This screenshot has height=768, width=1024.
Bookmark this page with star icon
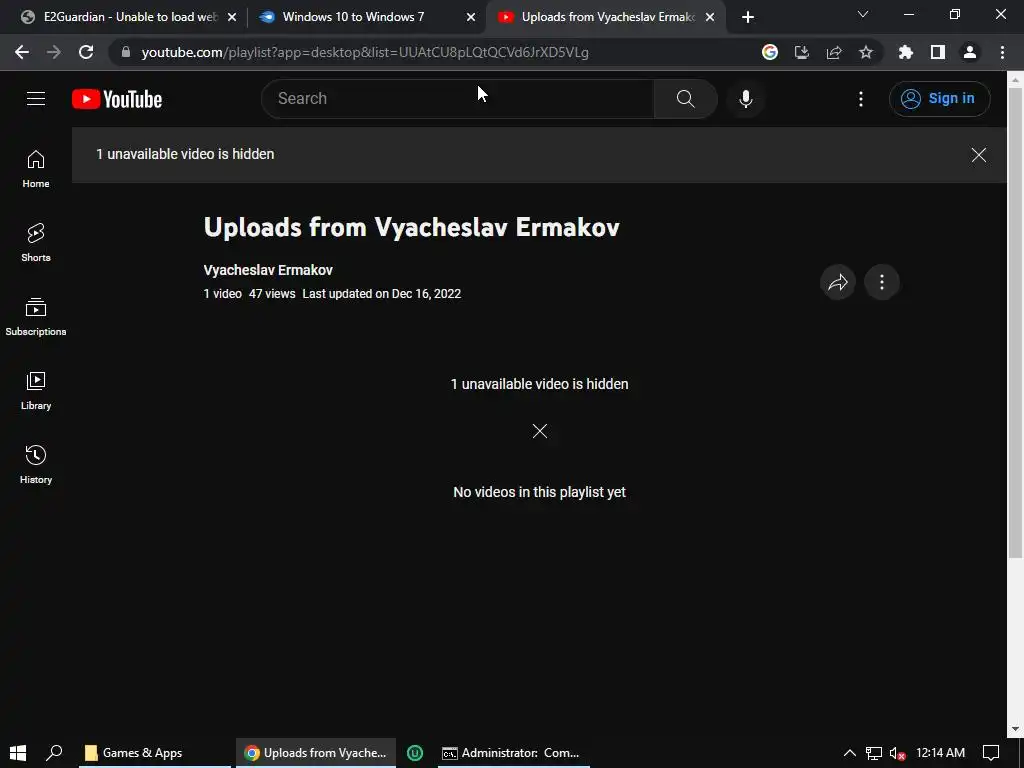[x=866, y=52]
